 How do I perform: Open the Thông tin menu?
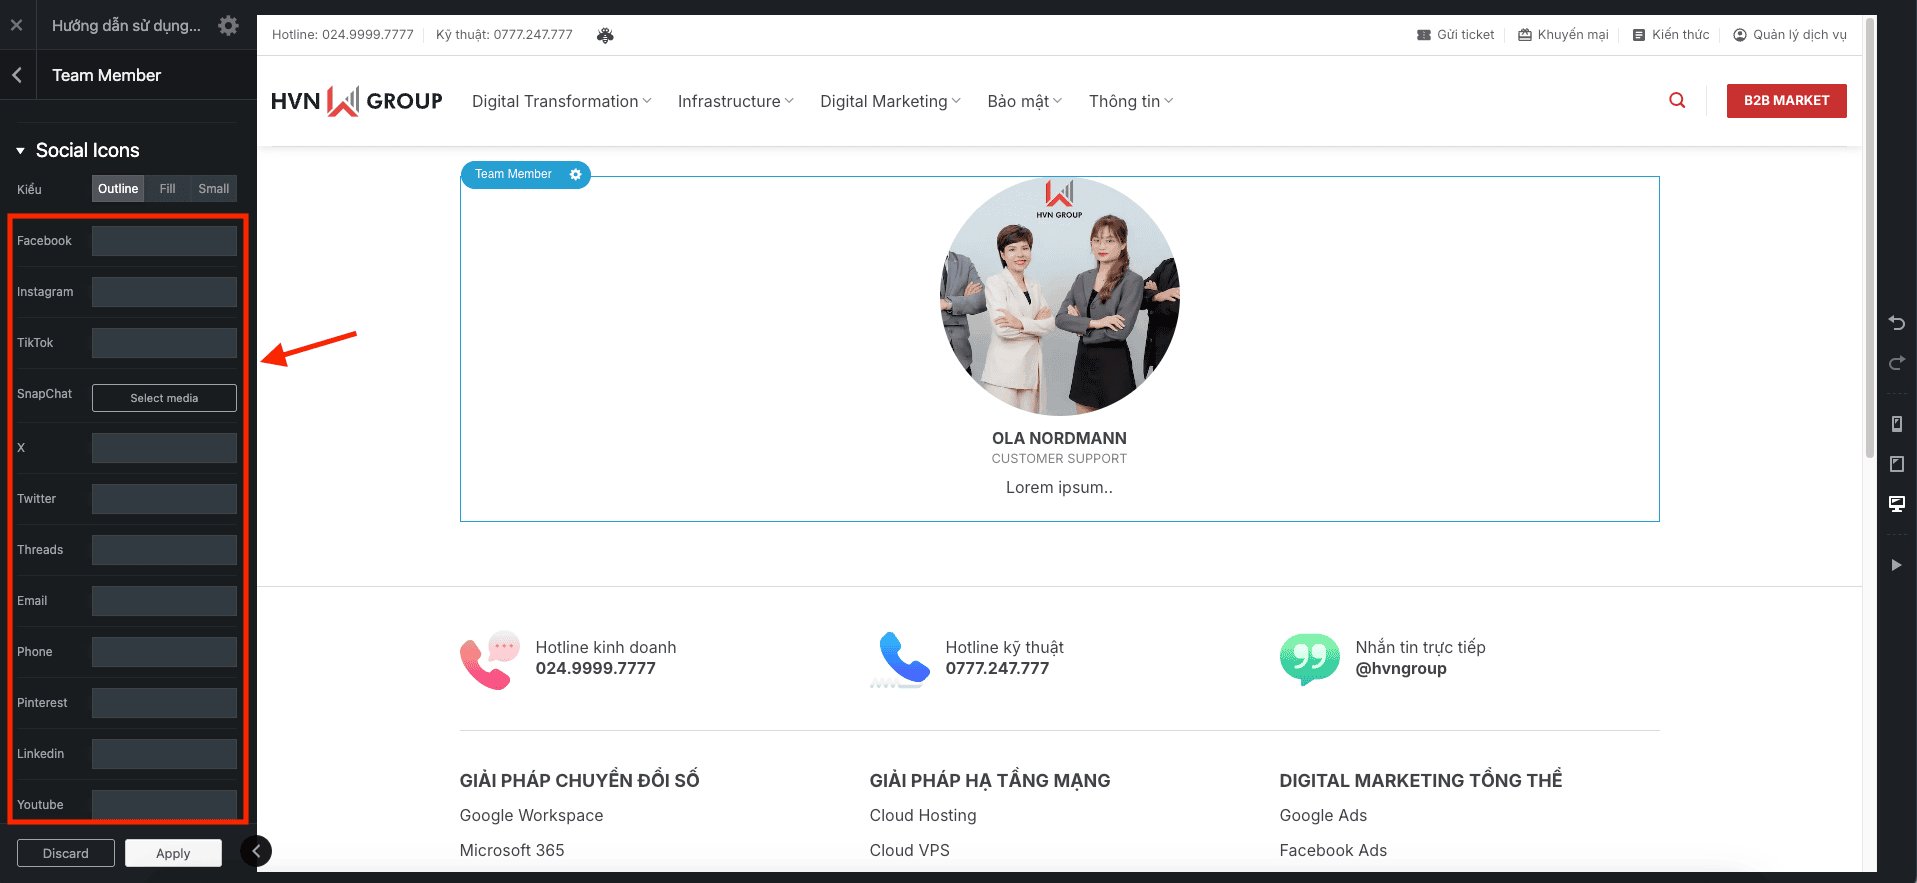(x=1130, y=101)
